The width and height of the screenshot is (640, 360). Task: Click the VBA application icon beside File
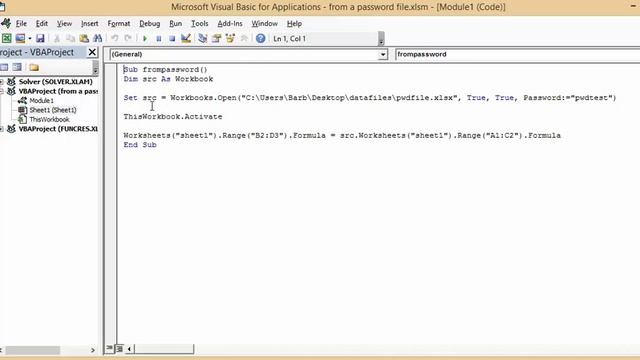coord(6,23)
